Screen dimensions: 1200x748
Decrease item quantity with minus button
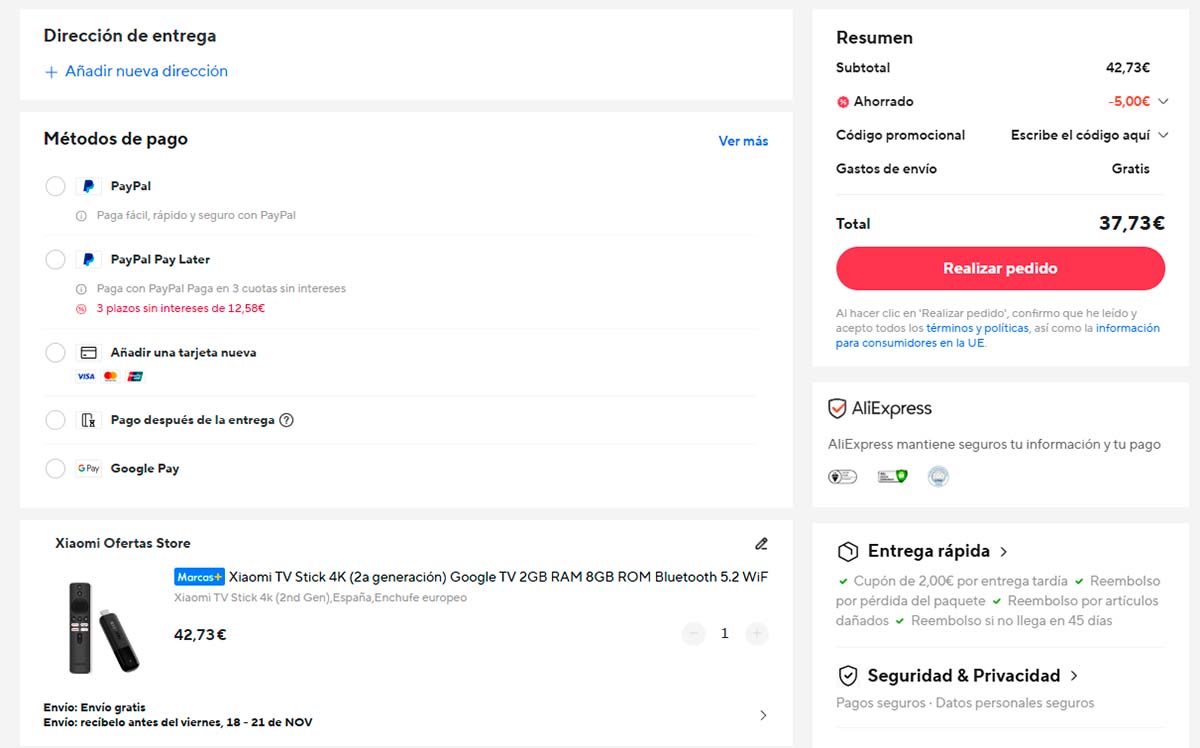[693, 633]
